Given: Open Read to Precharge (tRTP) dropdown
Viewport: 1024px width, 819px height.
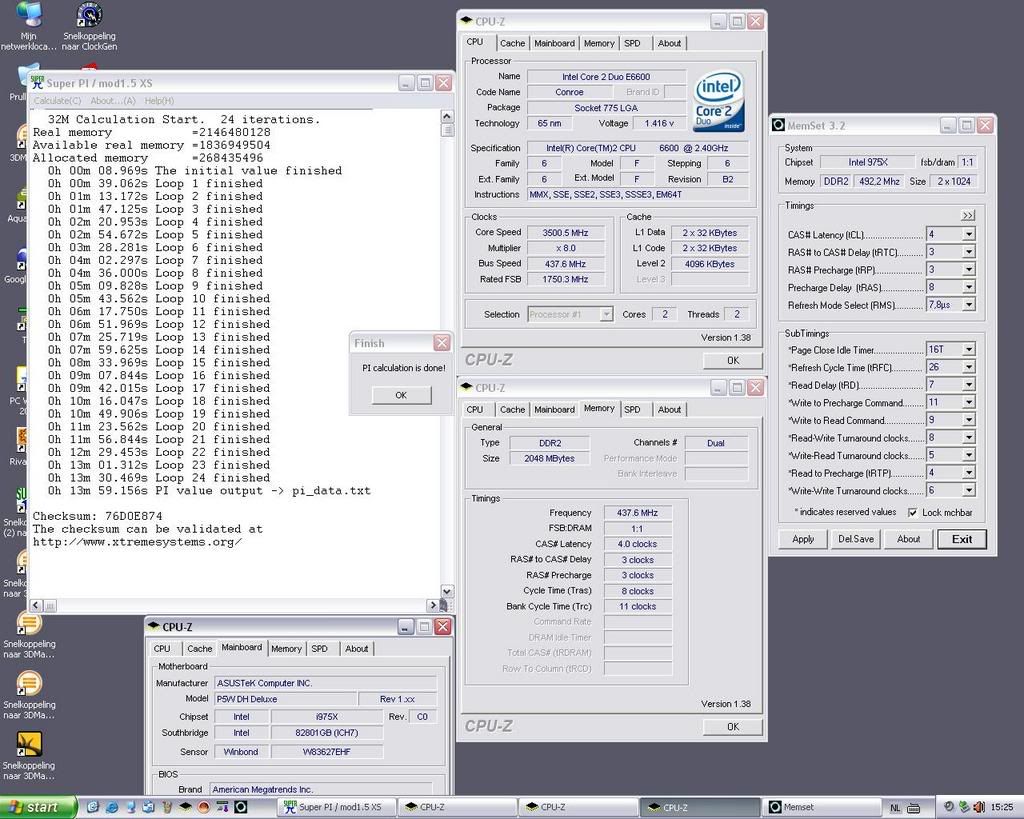Looking at the screenshot, I should [968, 473].
